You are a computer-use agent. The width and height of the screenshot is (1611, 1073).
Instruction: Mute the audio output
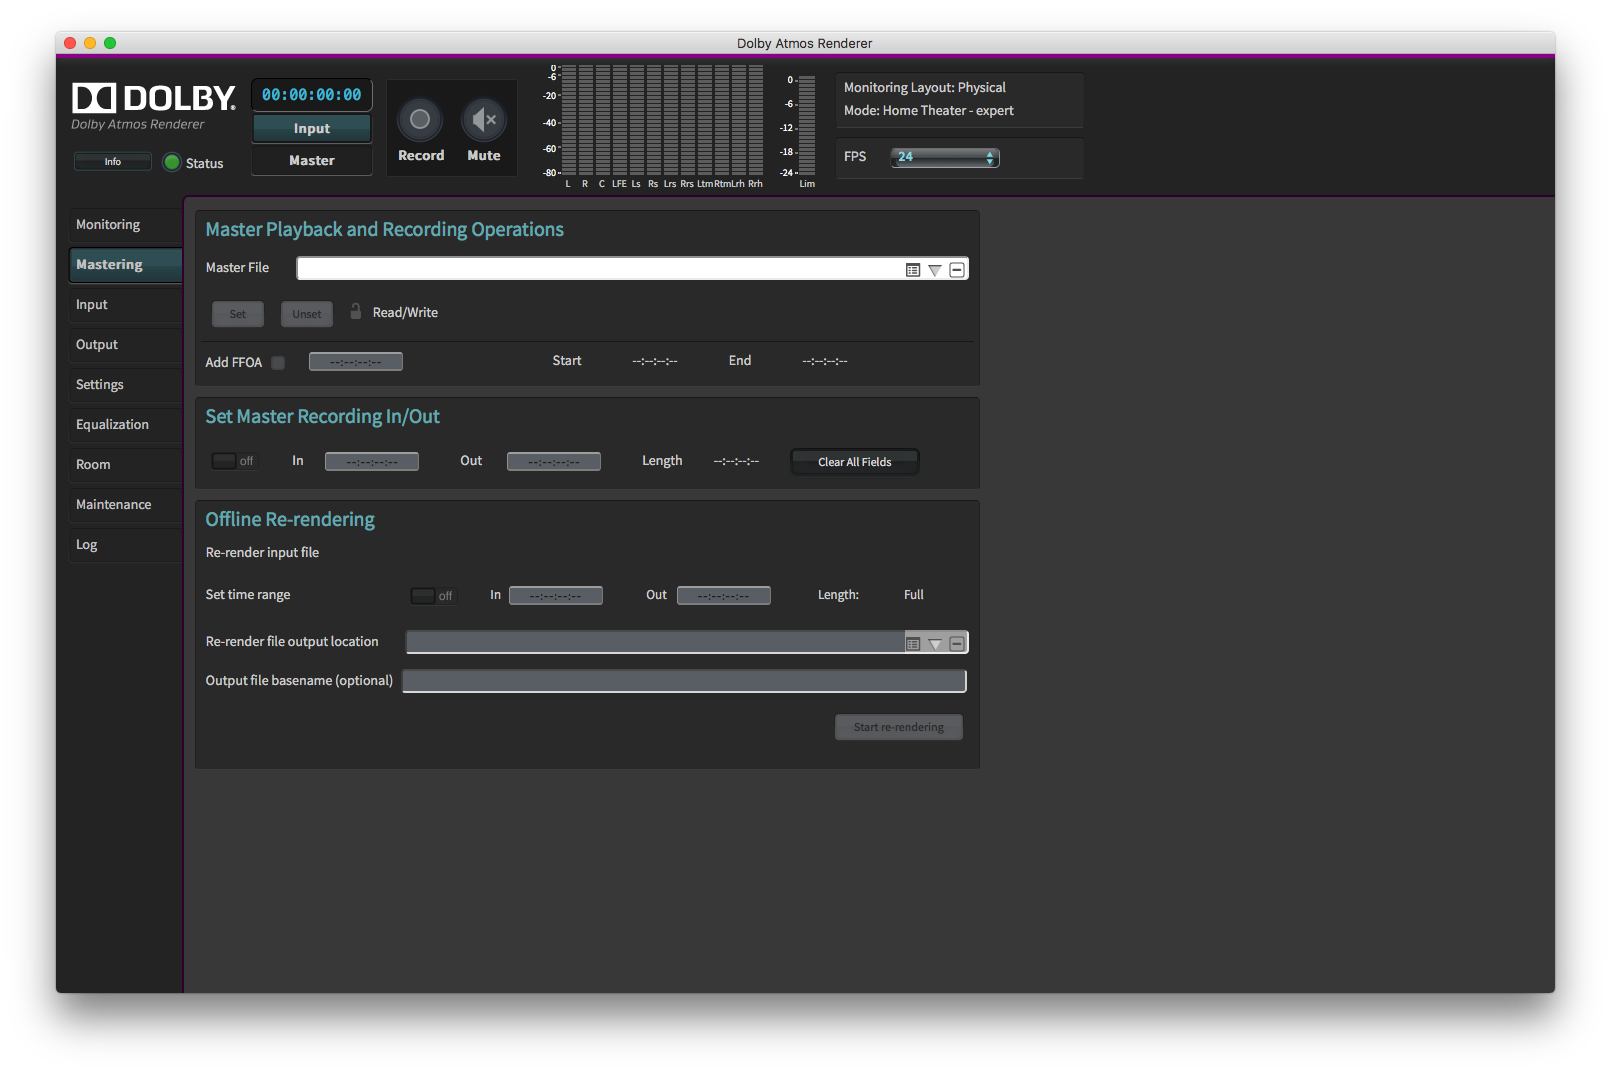pos(484,120)
